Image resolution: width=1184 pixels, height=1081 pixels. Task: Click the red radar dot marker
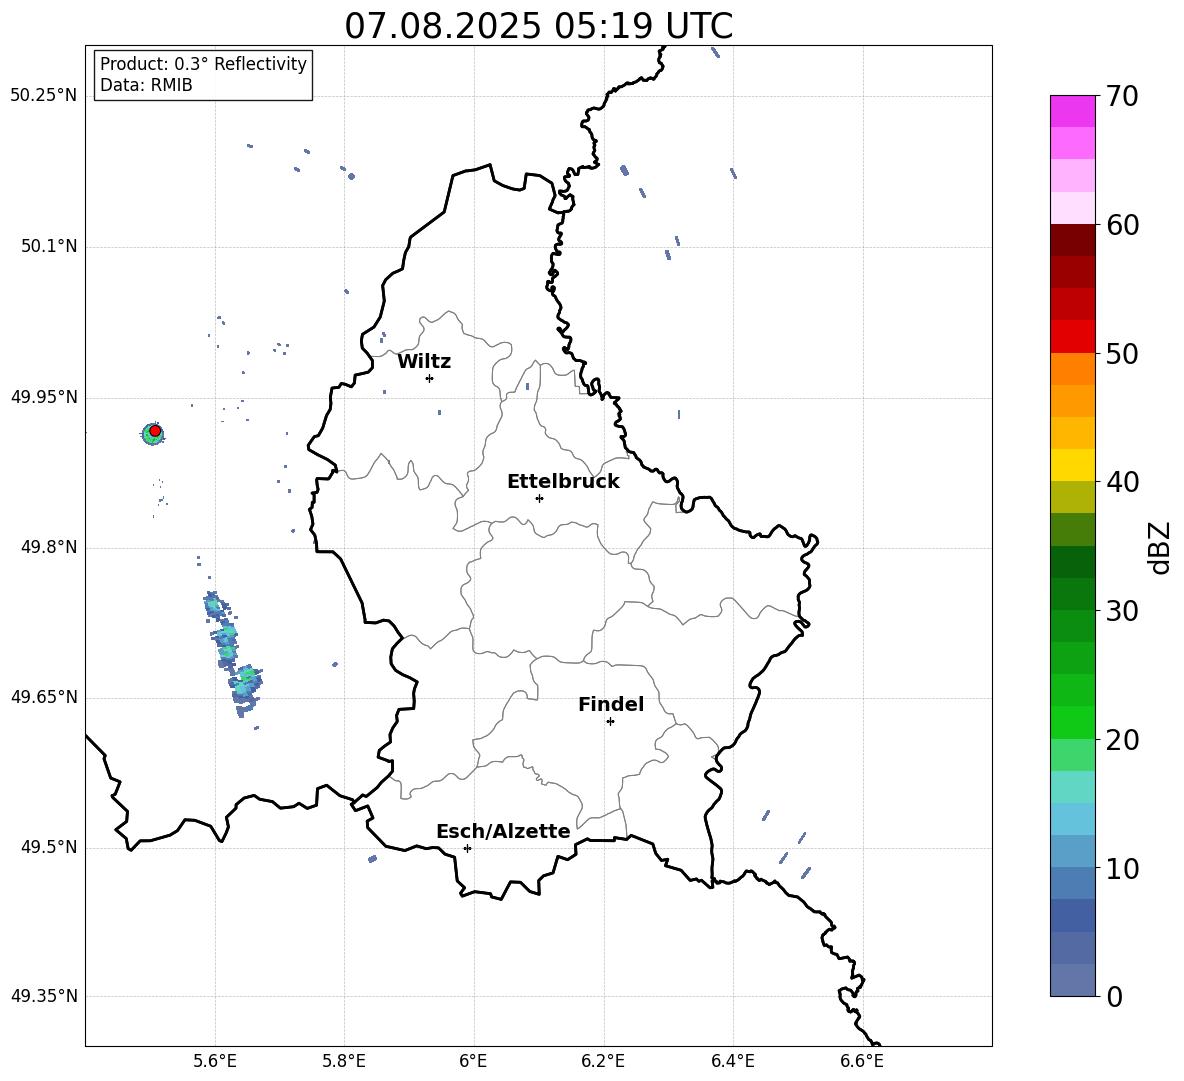point(155,431)
